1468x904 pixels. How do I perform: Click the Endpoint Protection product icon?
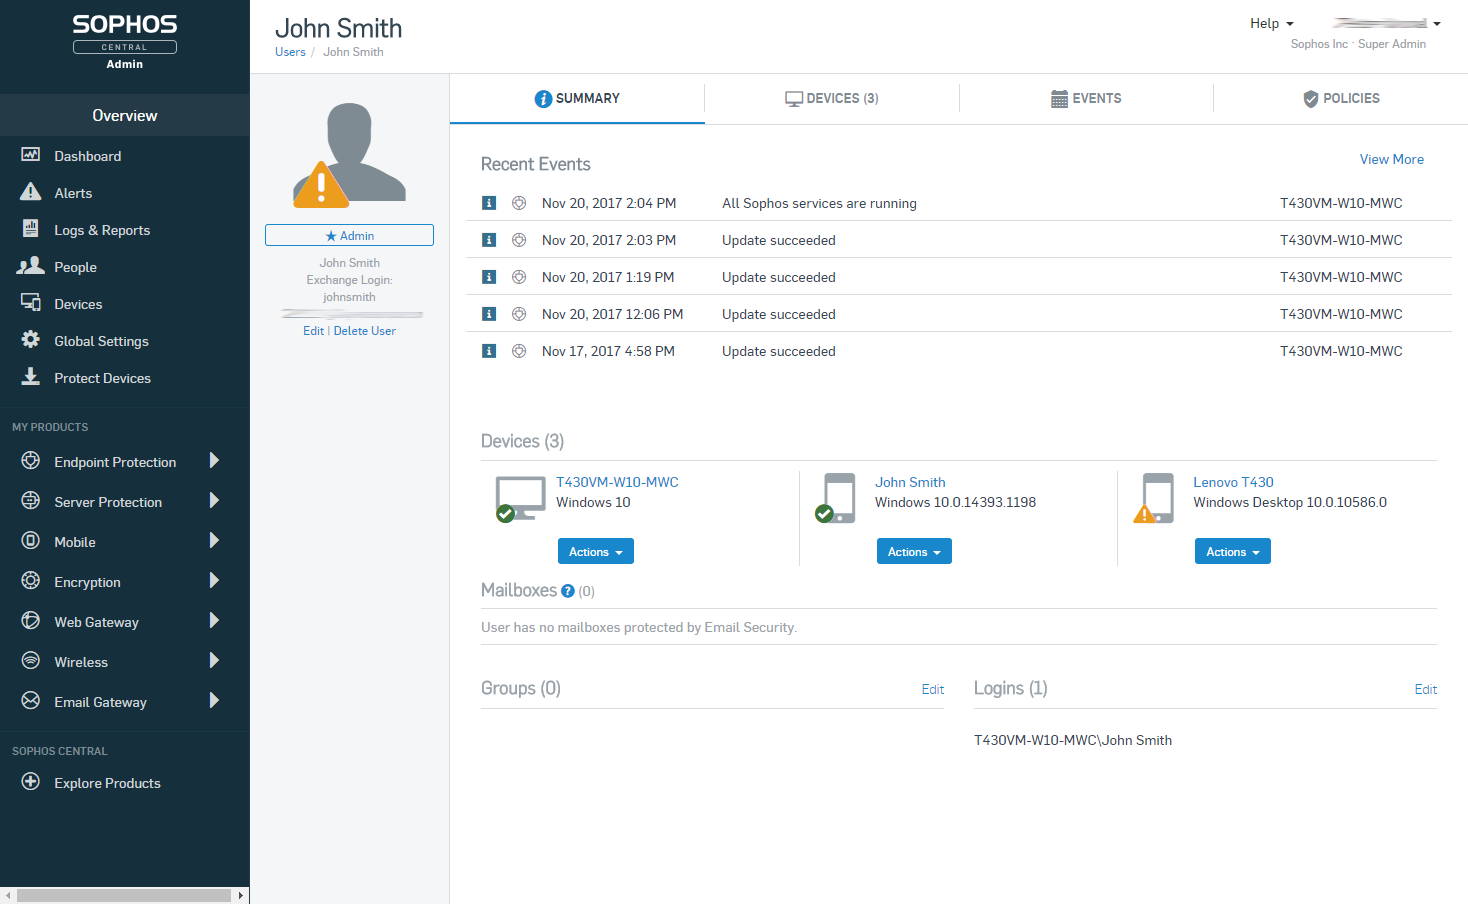tap(31, 461)
